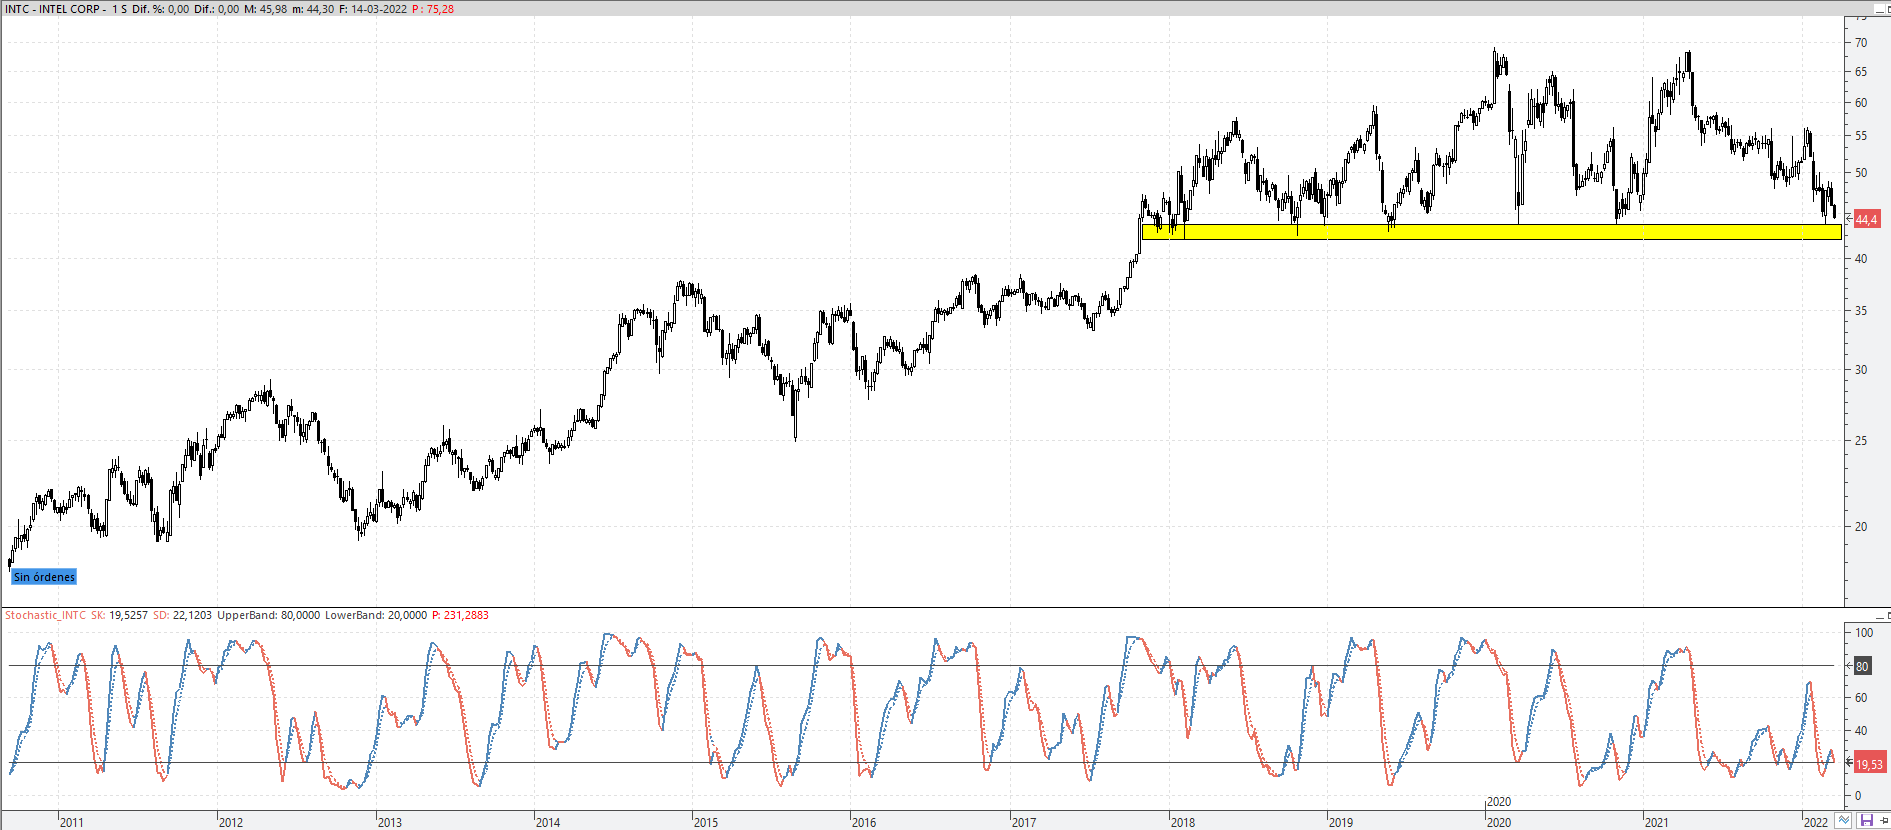Click the 2011 label on time axis
The image size is (1891, 830).
coord(72,822)
